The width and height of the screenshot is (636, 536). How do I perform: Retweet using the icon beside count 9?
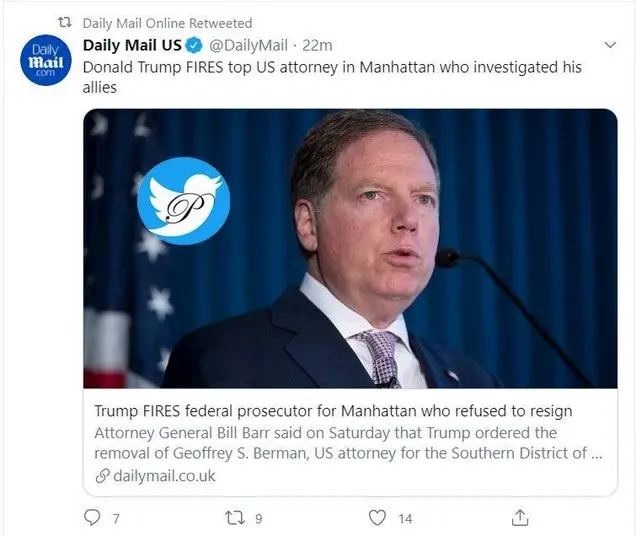[x=232, y=518]
